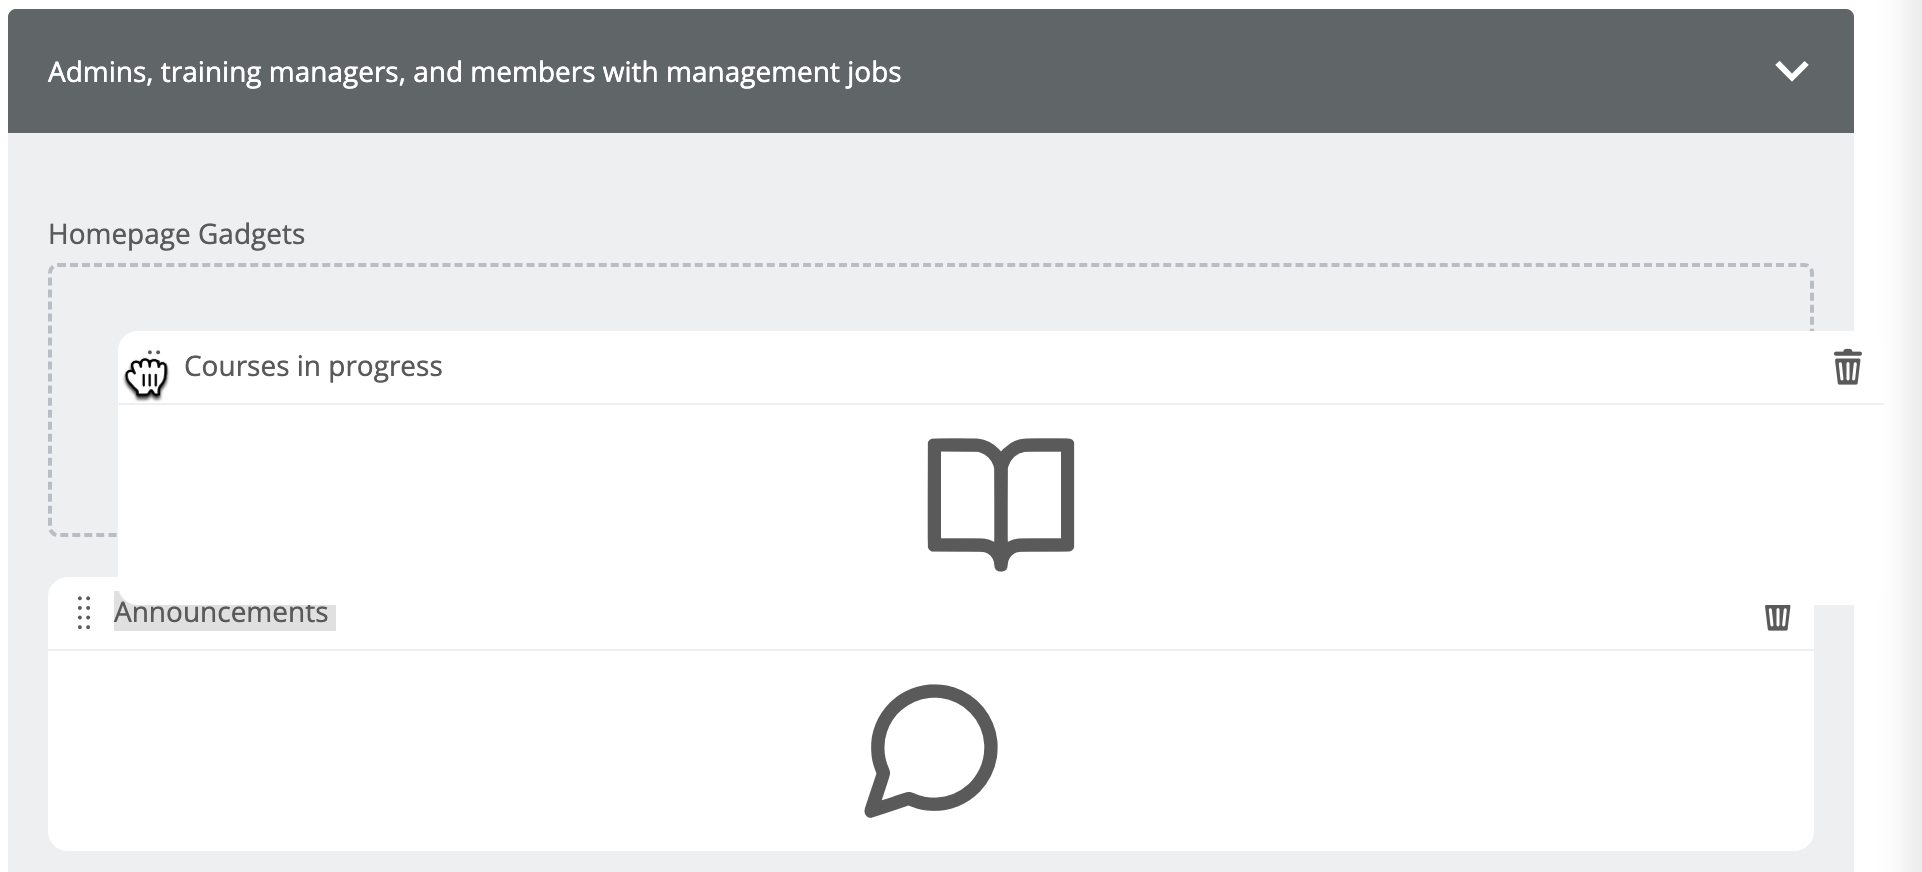Click the Homepage Gadgets label
Screen dimensions: 1922x872
pos(176,234)
